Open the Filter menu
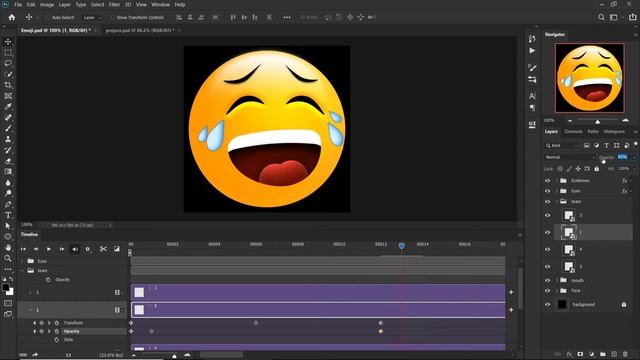The image size is (640, 360). (114, 4)
